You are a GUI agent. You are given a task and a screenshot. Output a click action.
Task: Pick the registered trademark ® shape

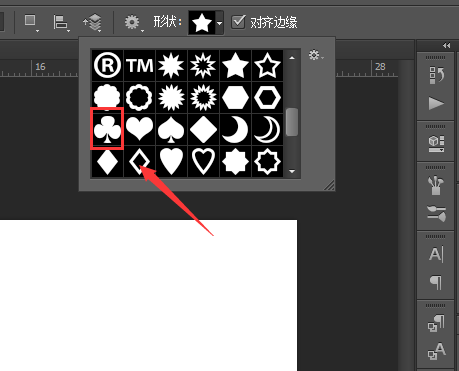click(x=107, y=65)
